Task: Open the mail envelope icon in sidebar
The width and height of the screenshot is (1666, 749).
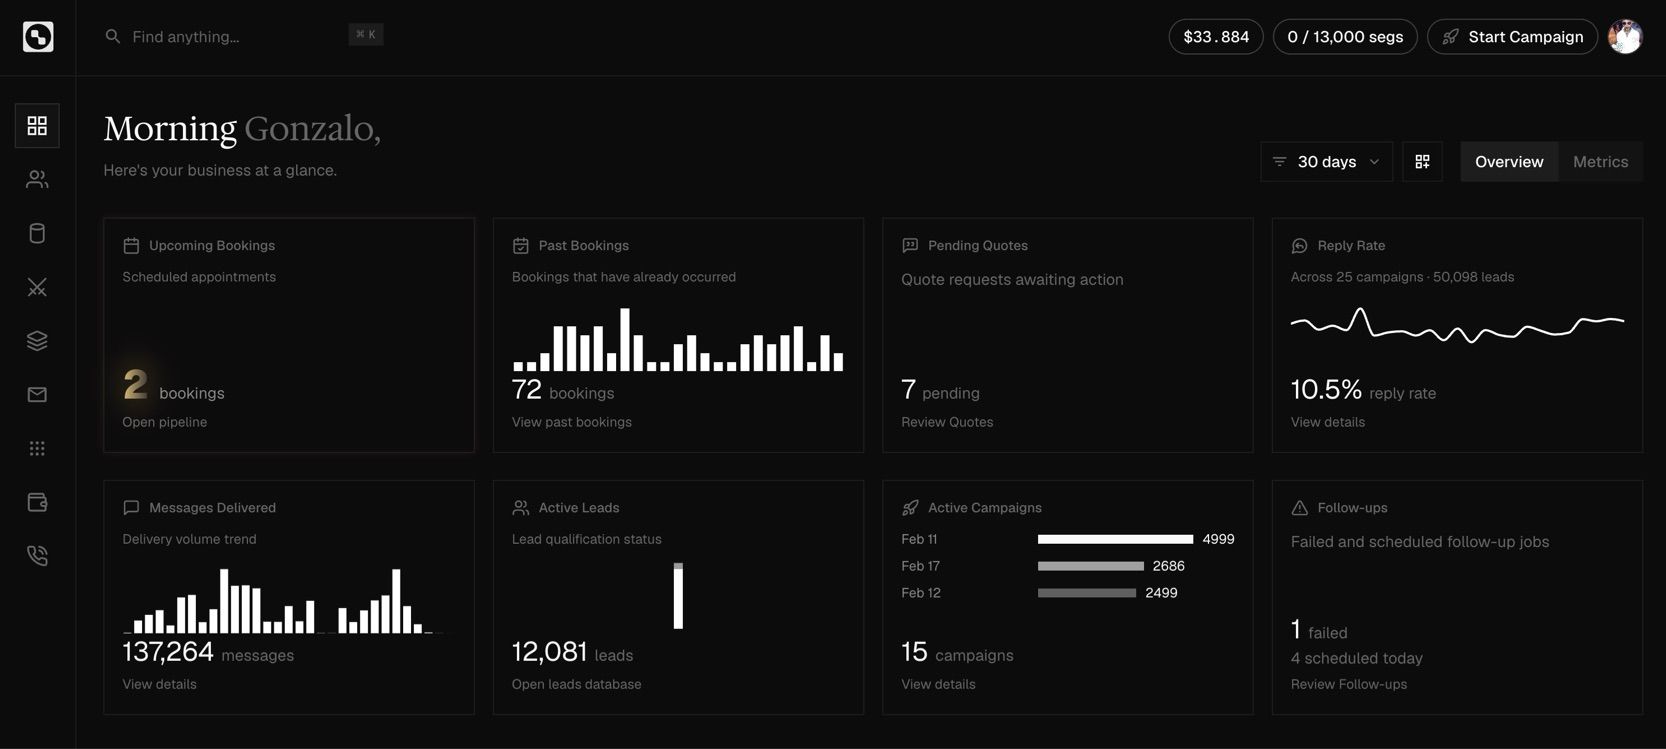Action: 37,395
